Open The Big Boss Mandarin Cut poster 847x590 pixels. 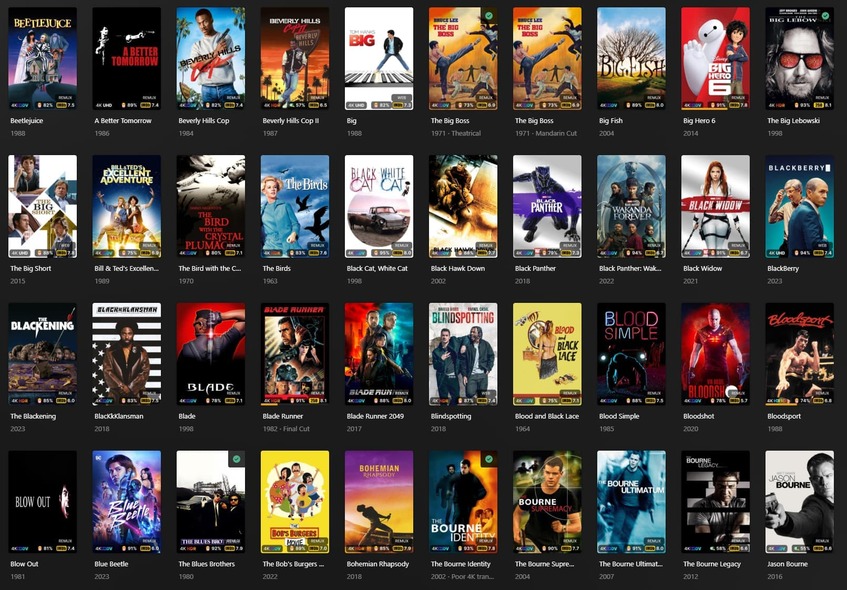(x=547, y=58)
